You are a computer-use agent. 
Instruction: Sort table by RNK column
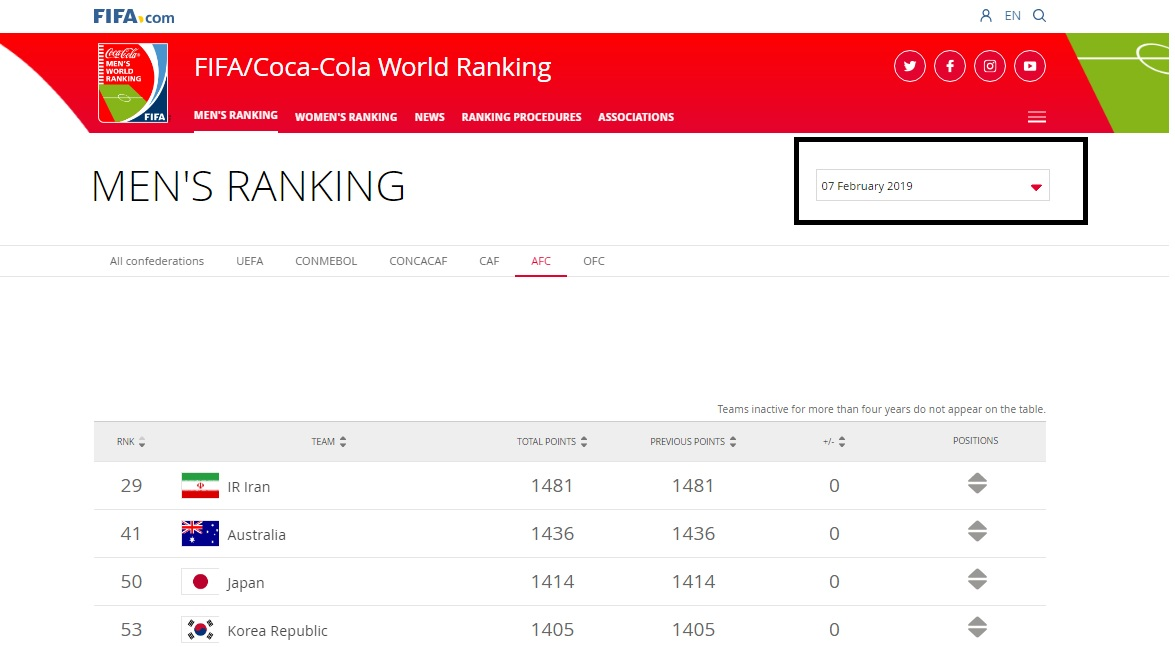pos(131,442)
